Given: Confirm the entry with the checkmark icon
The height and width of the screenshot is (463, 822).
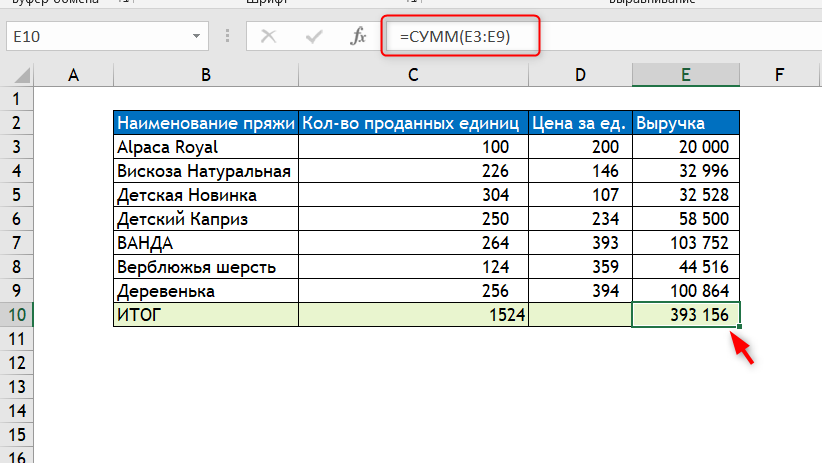Looking at the screenshot, I should click(x=313, y=36).
